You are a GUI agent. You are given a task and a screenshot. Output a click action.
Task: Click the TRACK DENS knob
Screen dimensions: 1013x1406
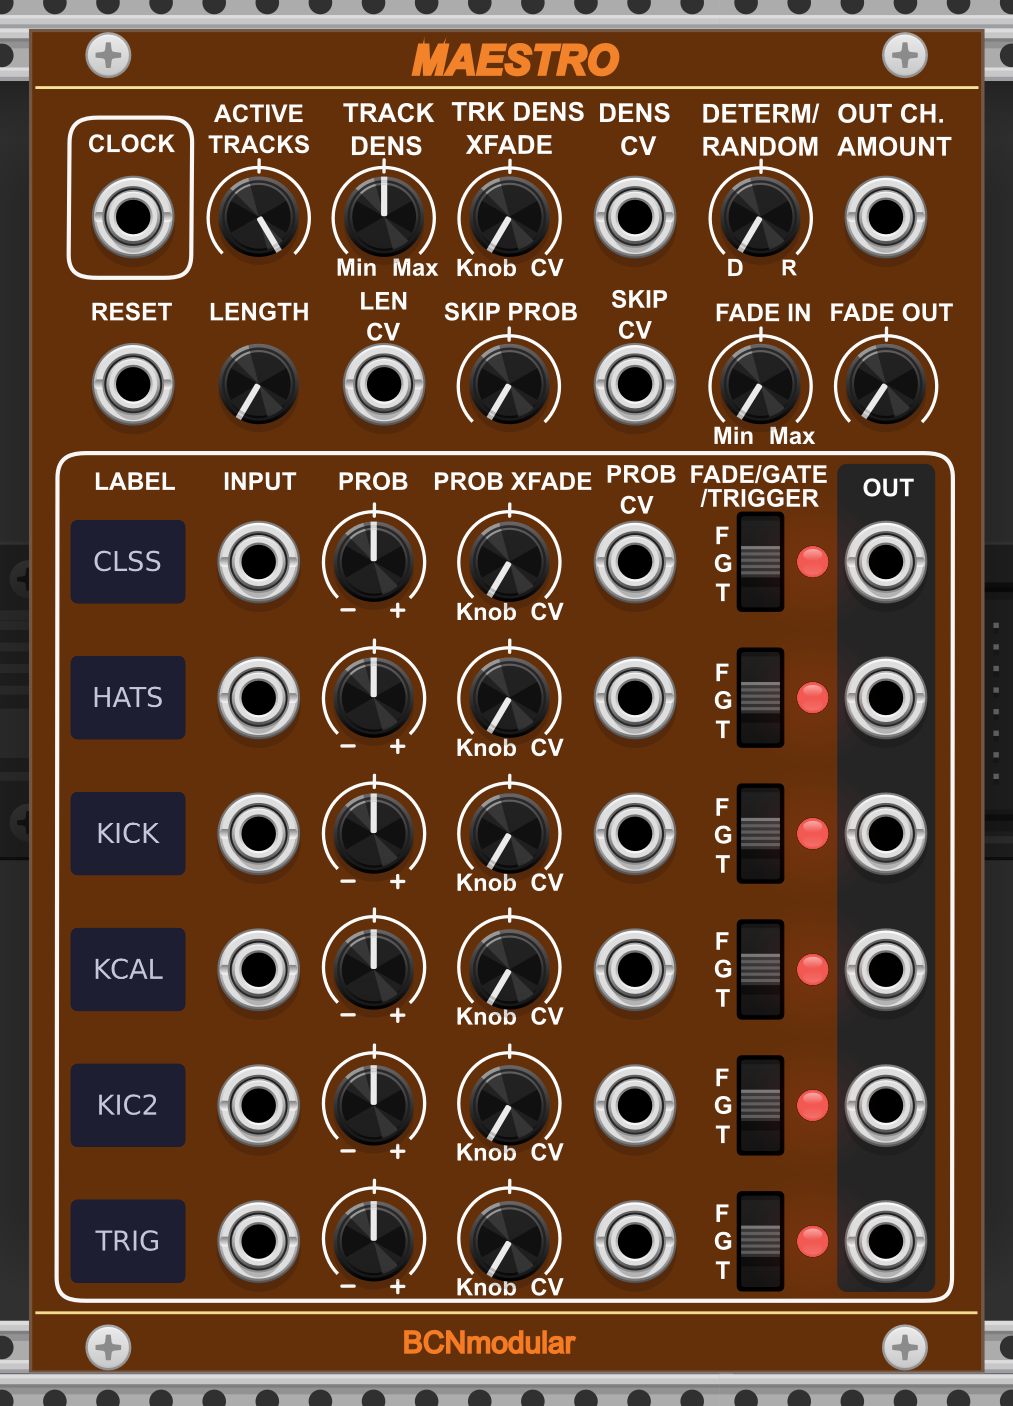click(384, 216)
